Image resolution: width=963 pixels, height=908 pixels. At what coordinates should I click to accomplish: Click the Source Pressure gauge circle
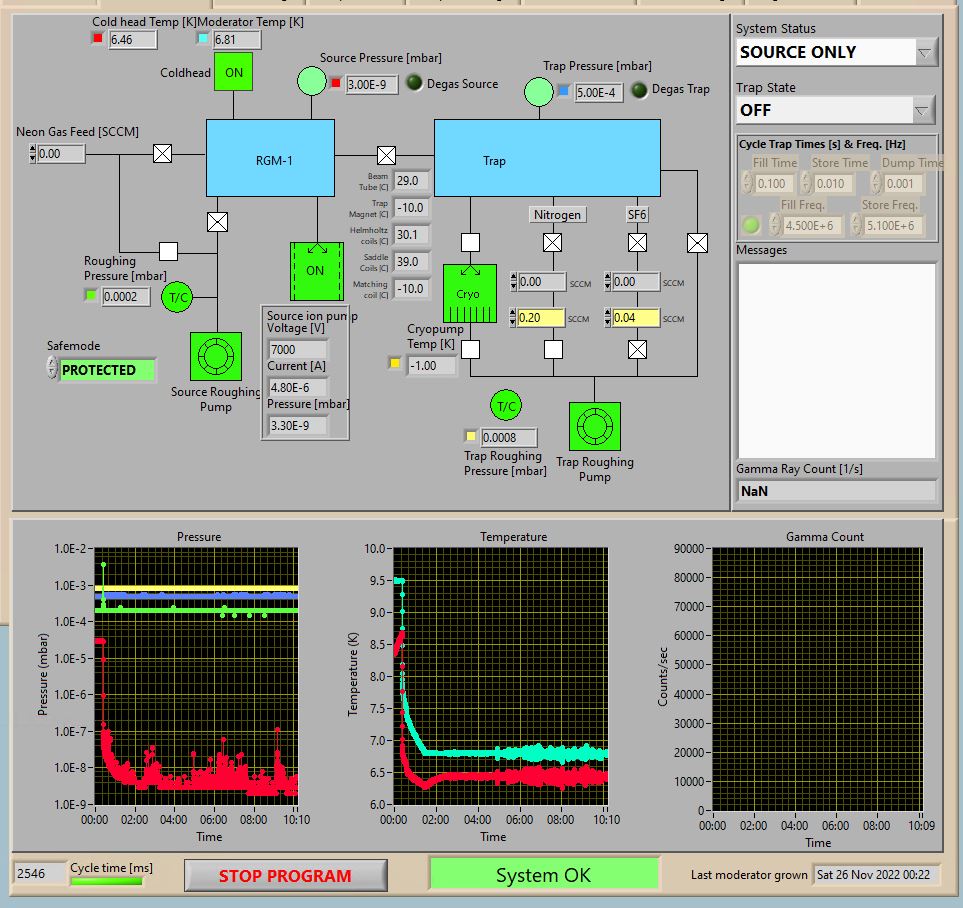pos(311,82)
